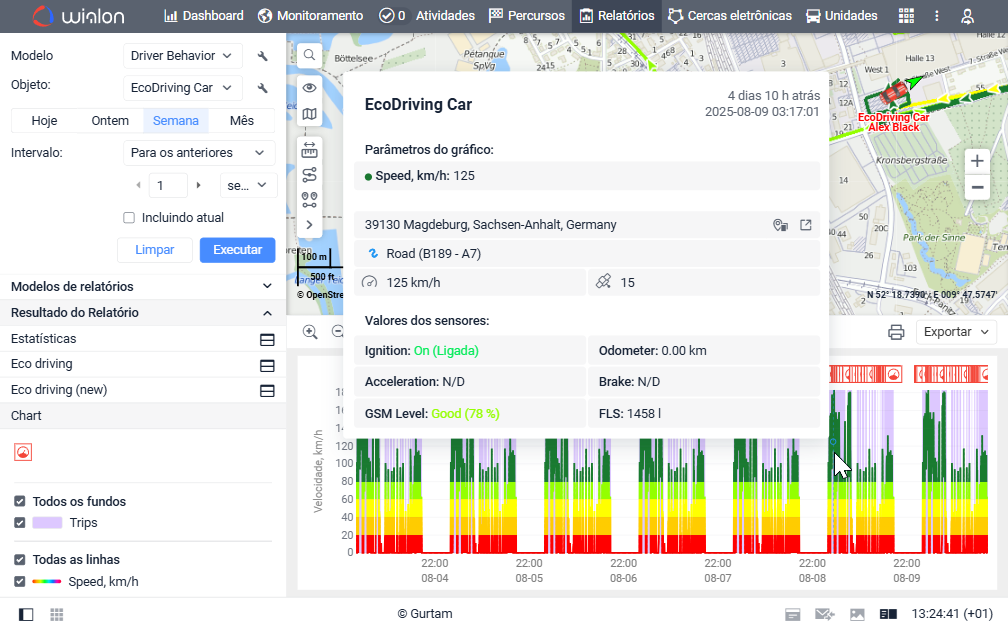The width and height of the screenshot is (1008, 630).
Task: Click the Executar button
Action: [237, 250]
